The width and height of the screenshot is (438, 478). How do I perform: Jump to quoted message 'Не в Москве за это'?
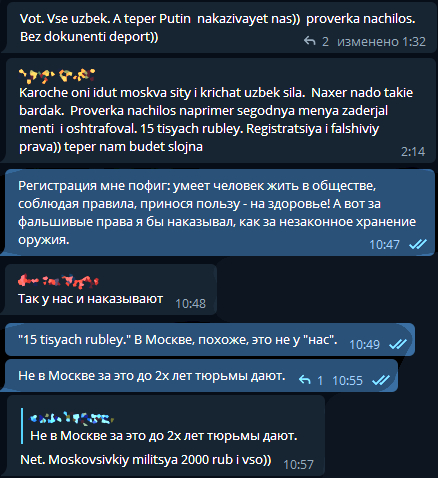point(163,436)
